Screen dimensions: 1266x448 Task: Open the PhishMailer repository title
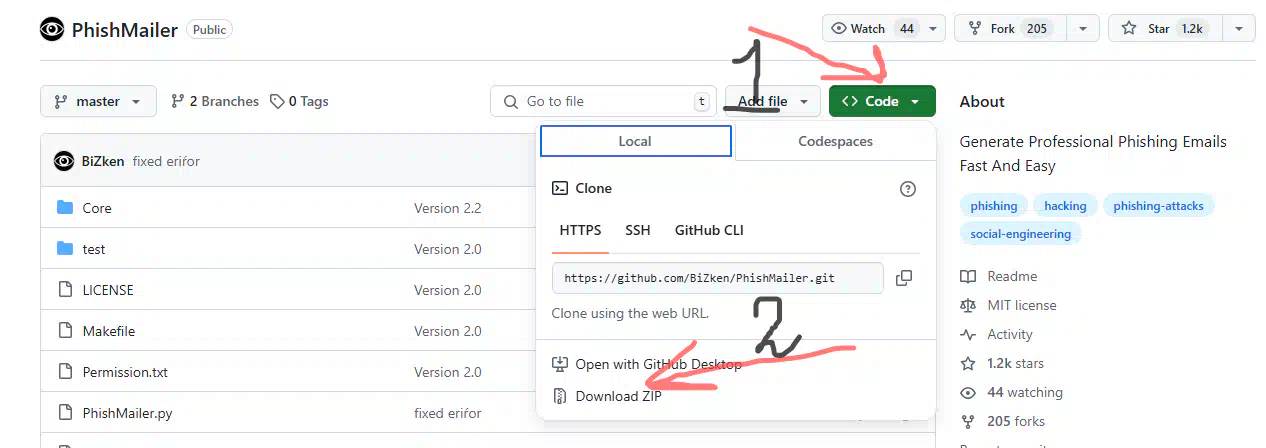(x=124, y=30)
